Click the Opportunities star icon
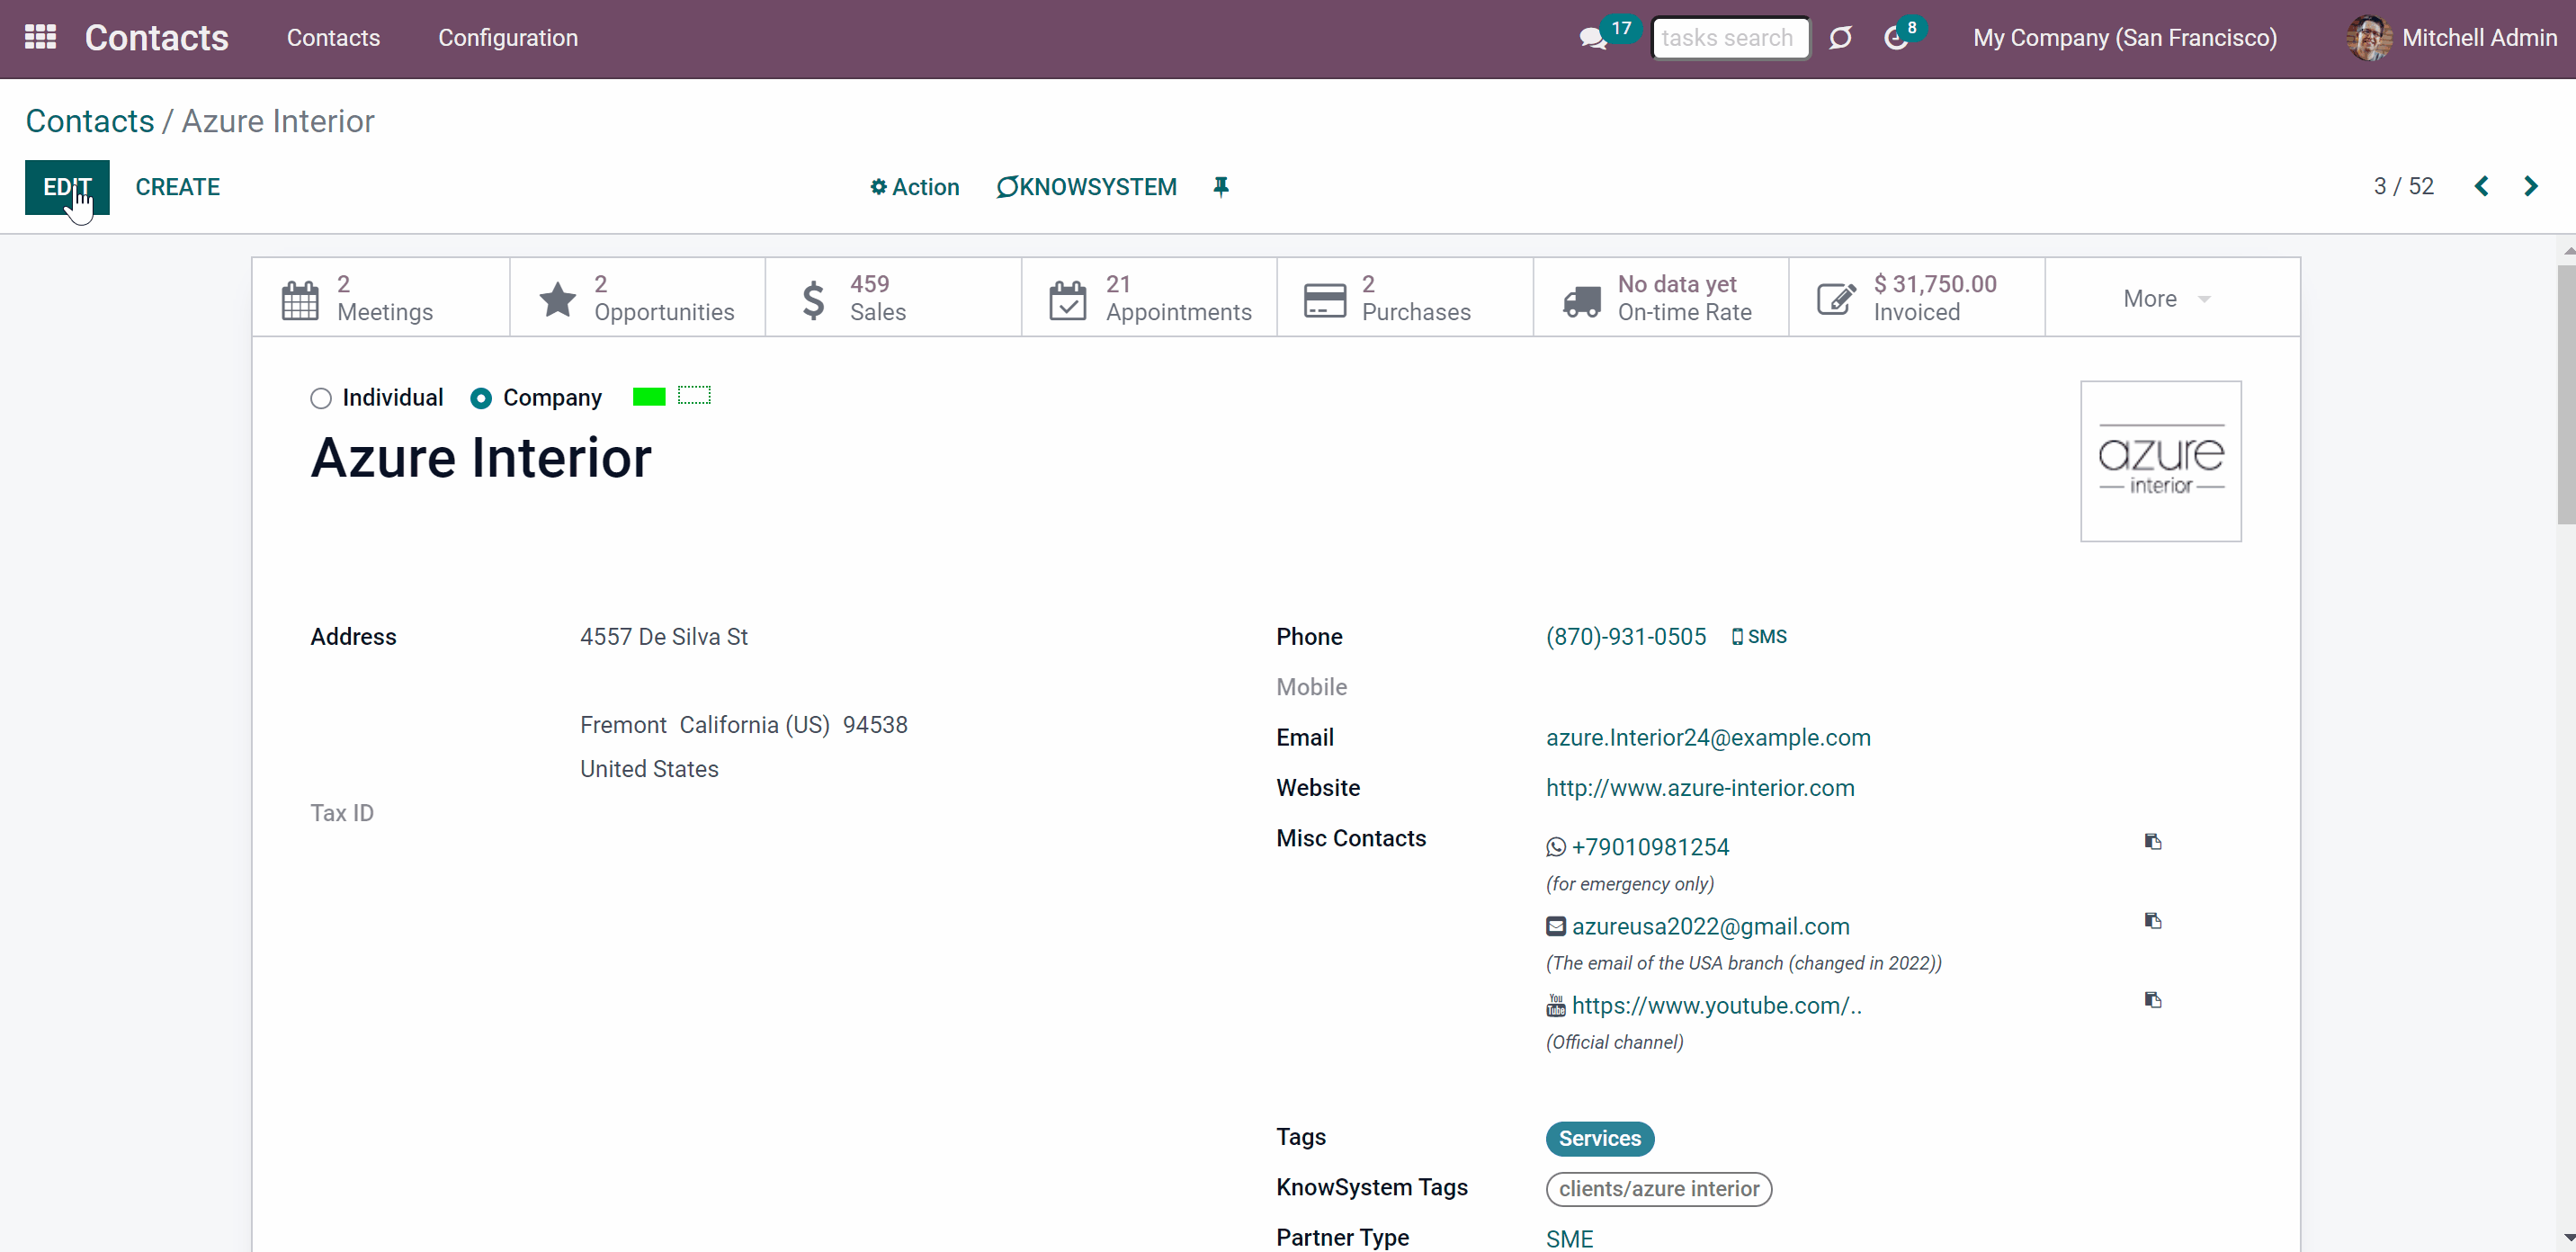Image resolution: width=2576 pixels, height=1252 pixels. [x=557, y=299]
